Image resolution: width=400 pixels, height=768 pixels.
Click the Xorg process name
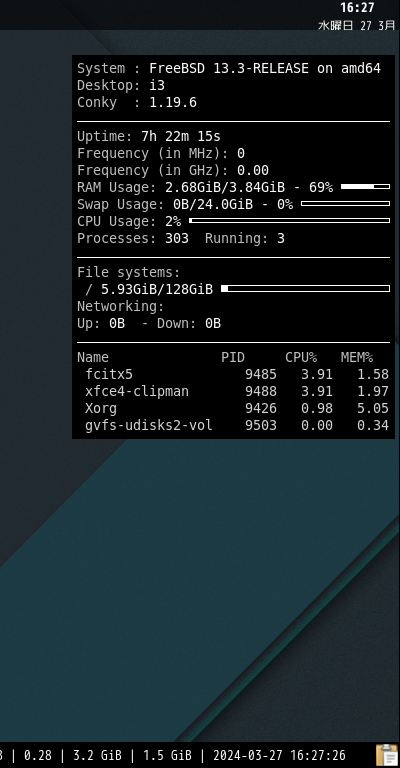(x=101, y=408)
